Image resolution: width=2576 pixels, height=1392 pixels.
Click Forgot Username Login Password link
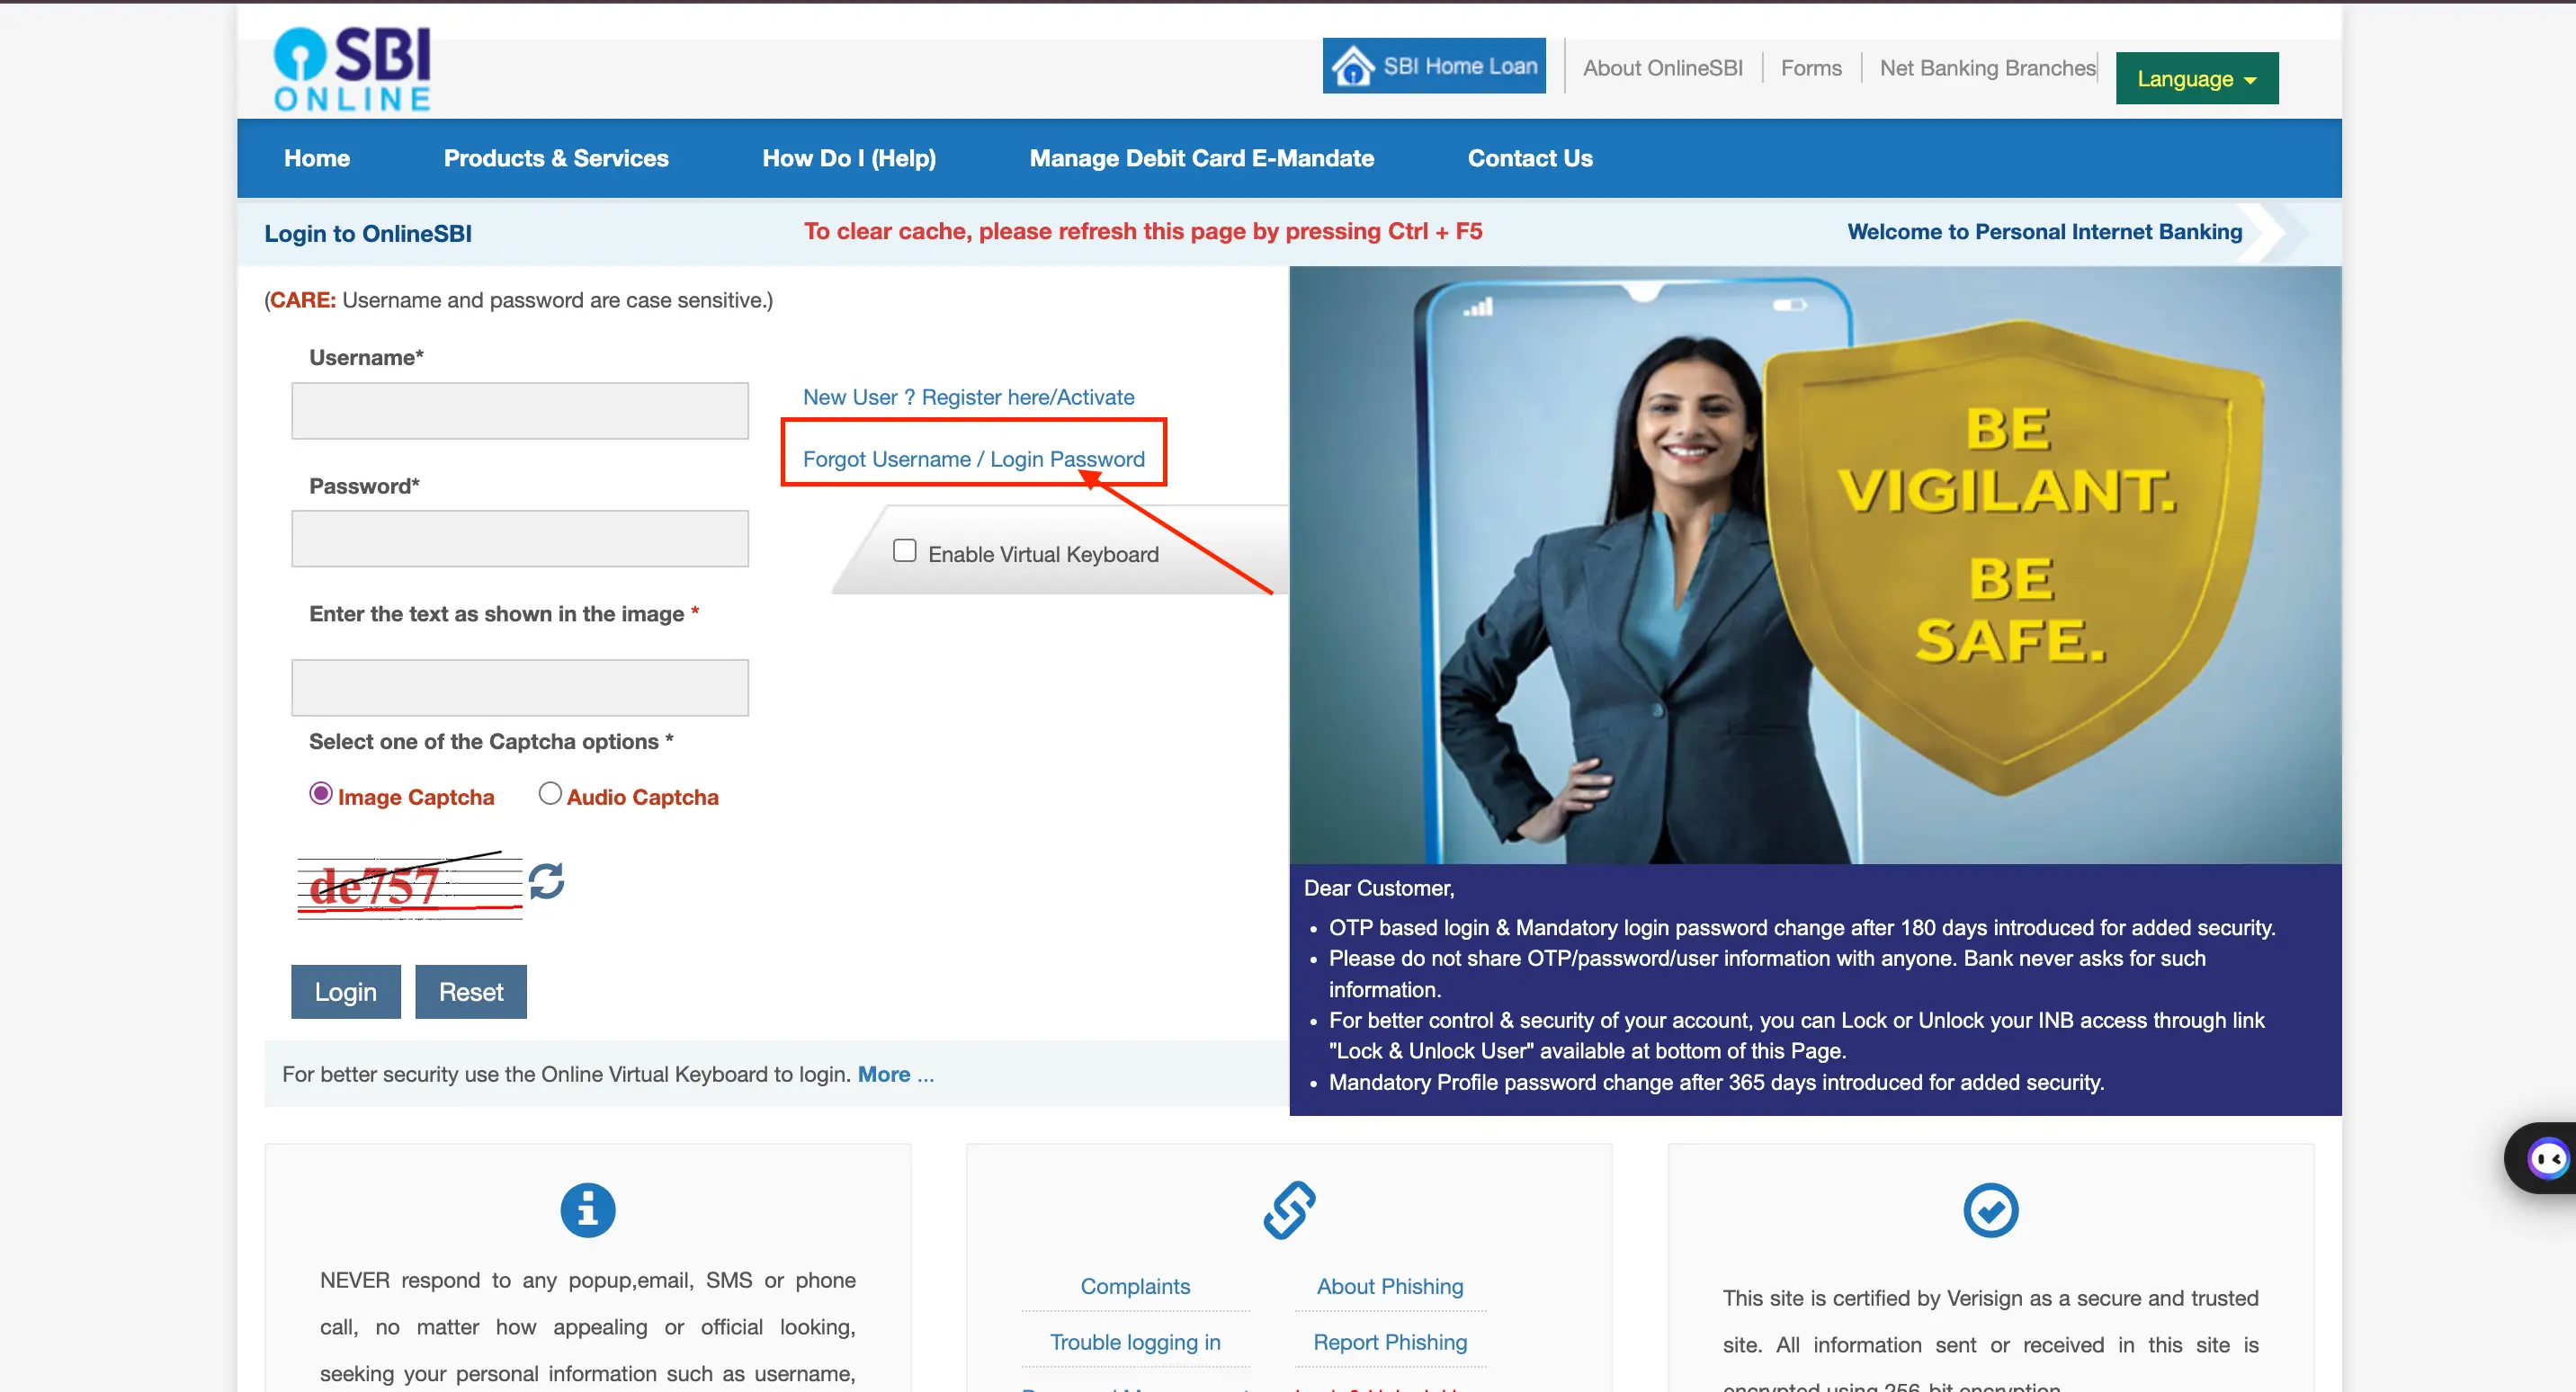[x=973, y=458]
